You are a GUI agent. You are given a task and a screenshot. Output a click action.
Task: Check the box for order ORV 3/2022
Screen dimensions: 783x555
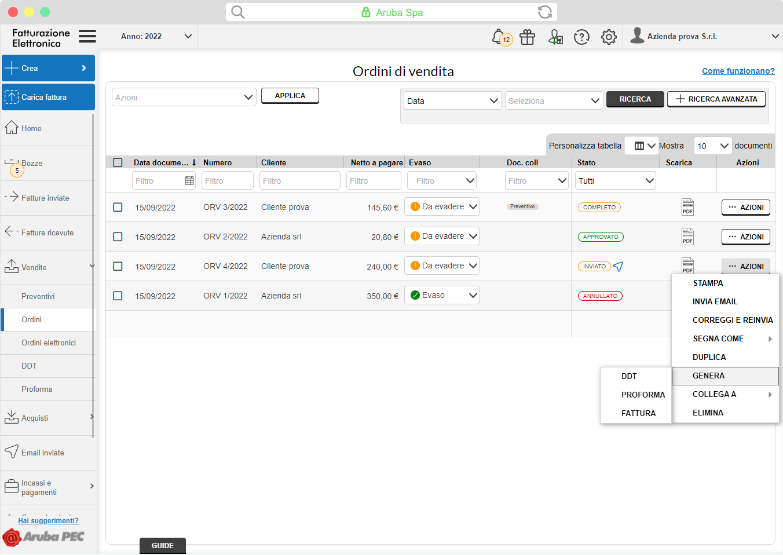(x=117, y=207)
